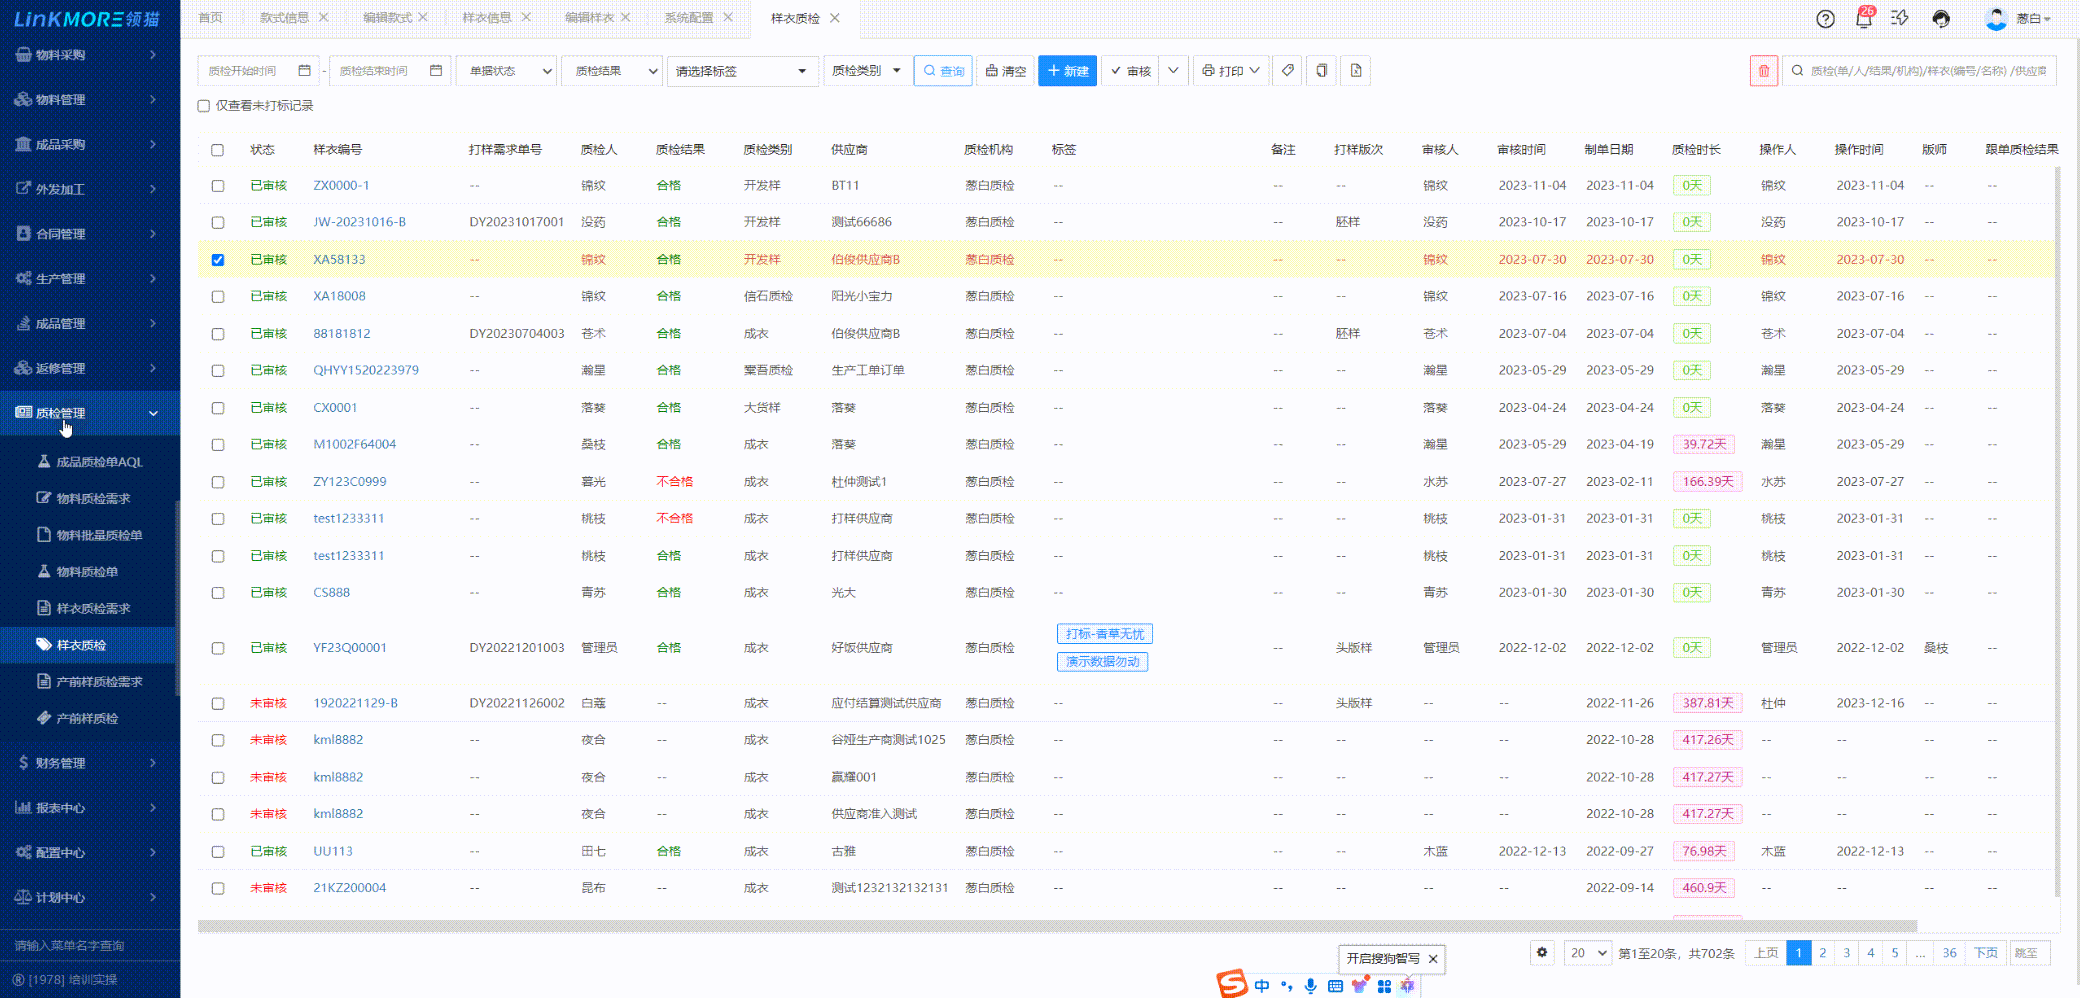Open the page size dropdown showing 20
This screenshot has width=2080, height=998.
point(1587,953)
